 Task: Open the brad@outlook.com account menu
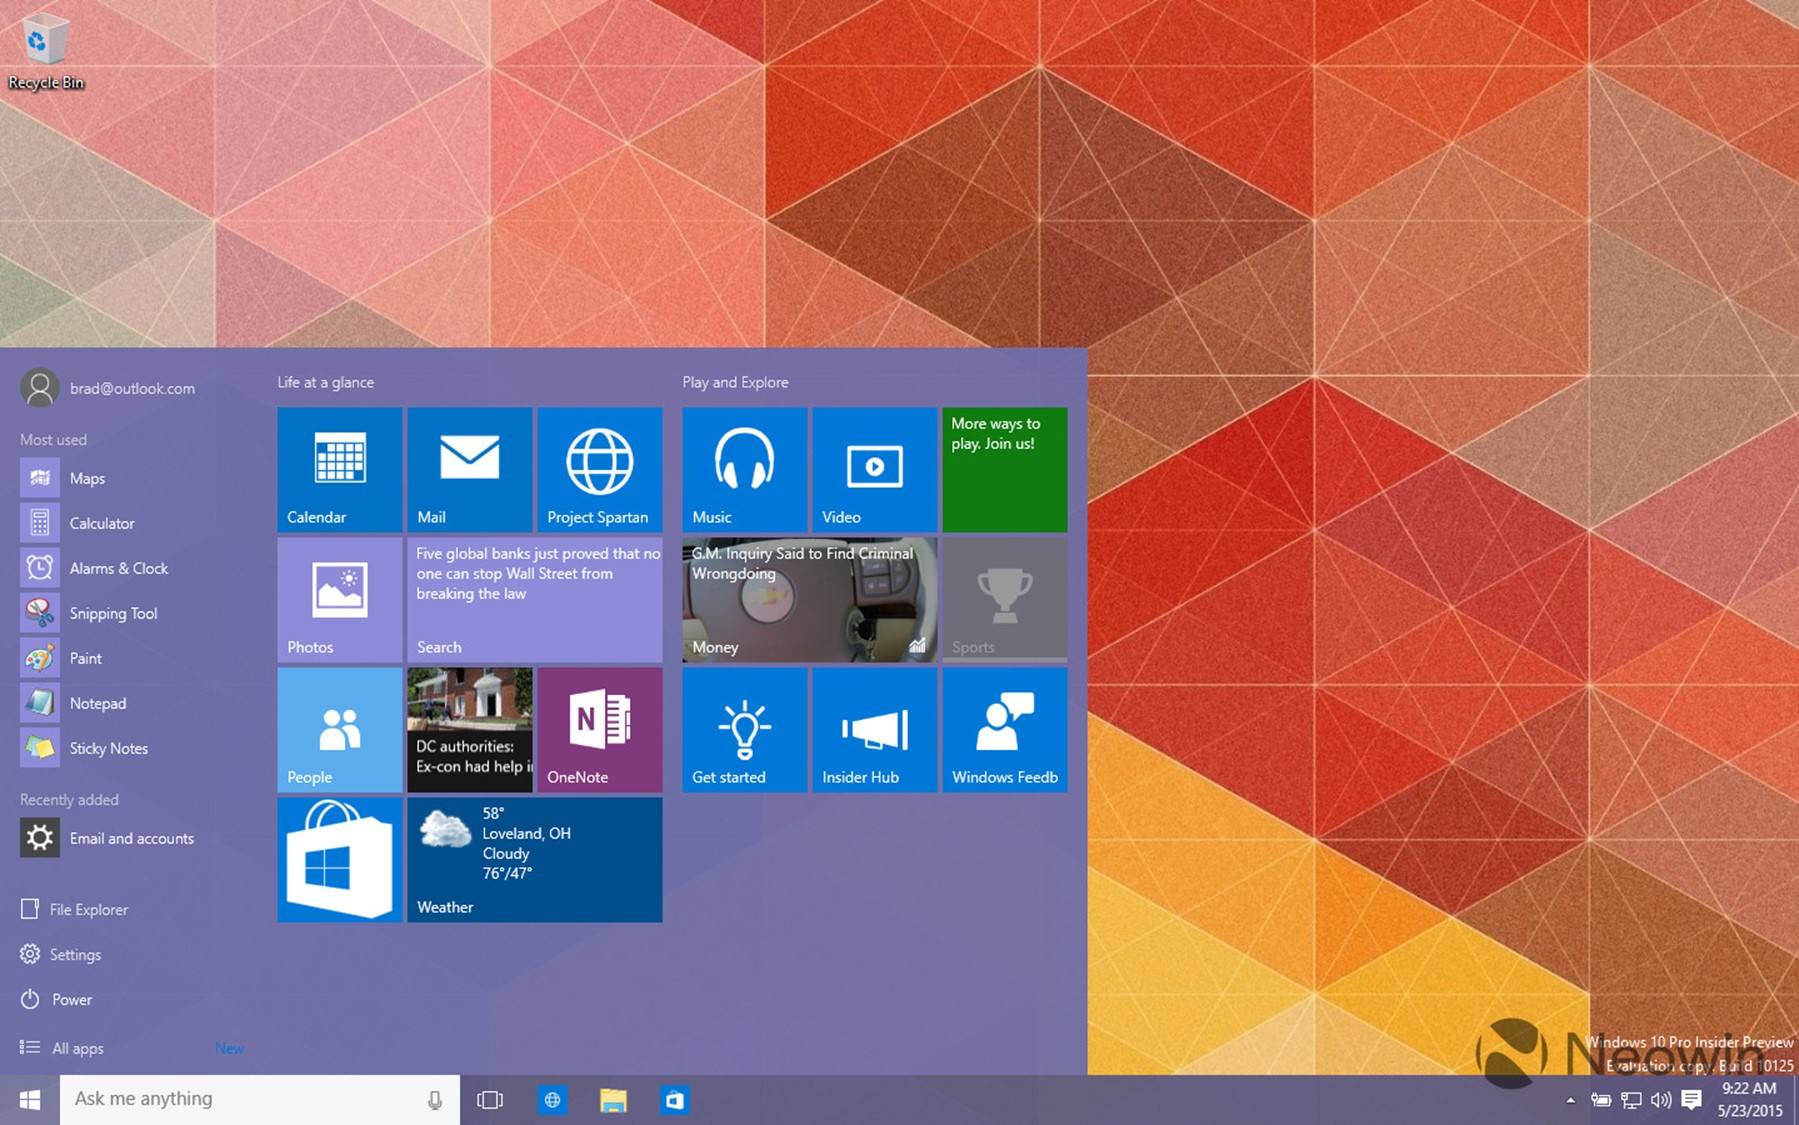(108, 388)
